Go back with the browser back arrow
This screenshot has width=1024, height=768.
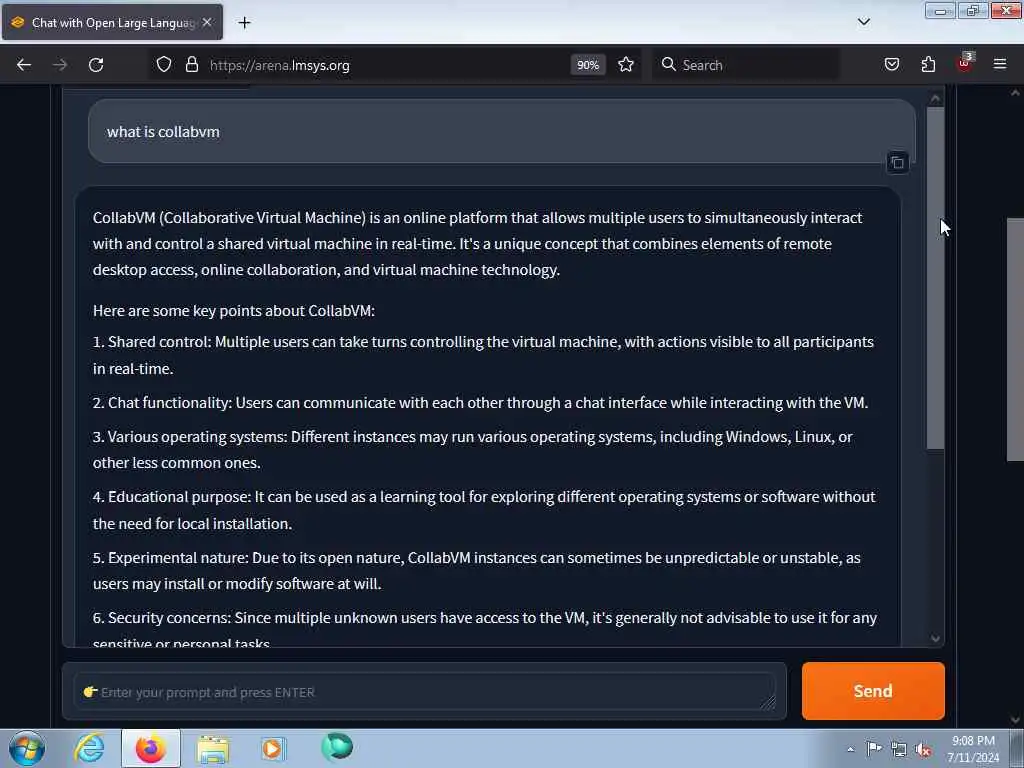click(x=24, y=65)
